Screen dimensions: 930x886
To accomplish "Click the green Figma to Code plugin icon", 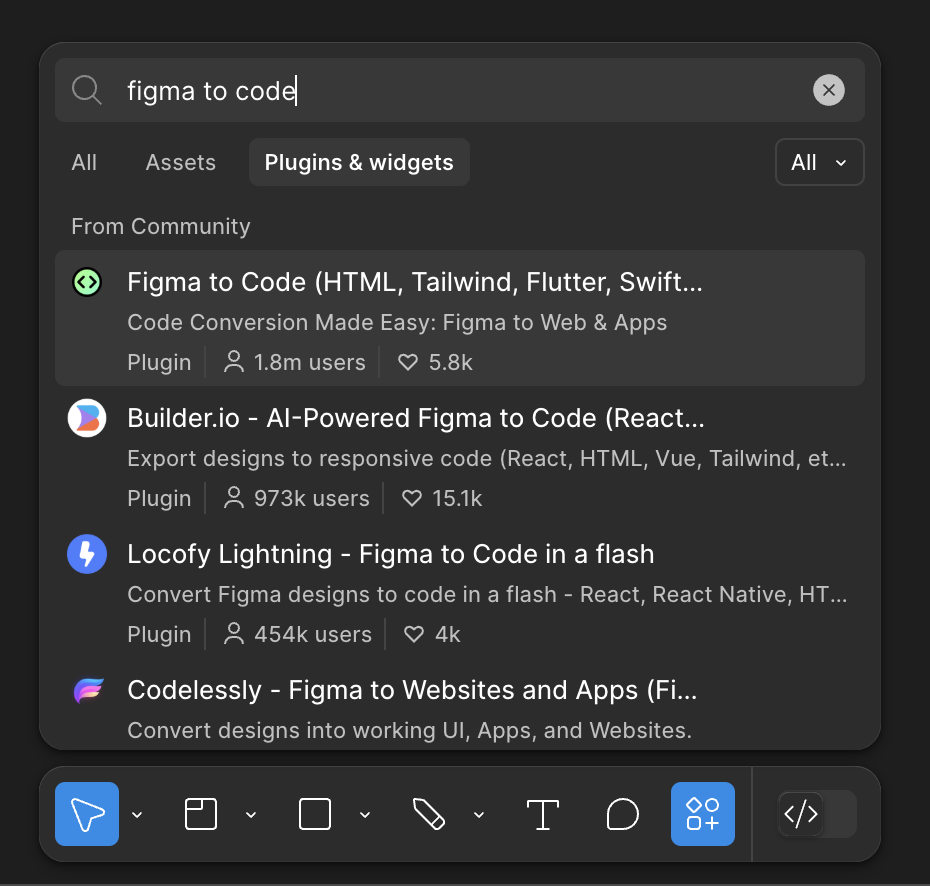I will point(87,282).
